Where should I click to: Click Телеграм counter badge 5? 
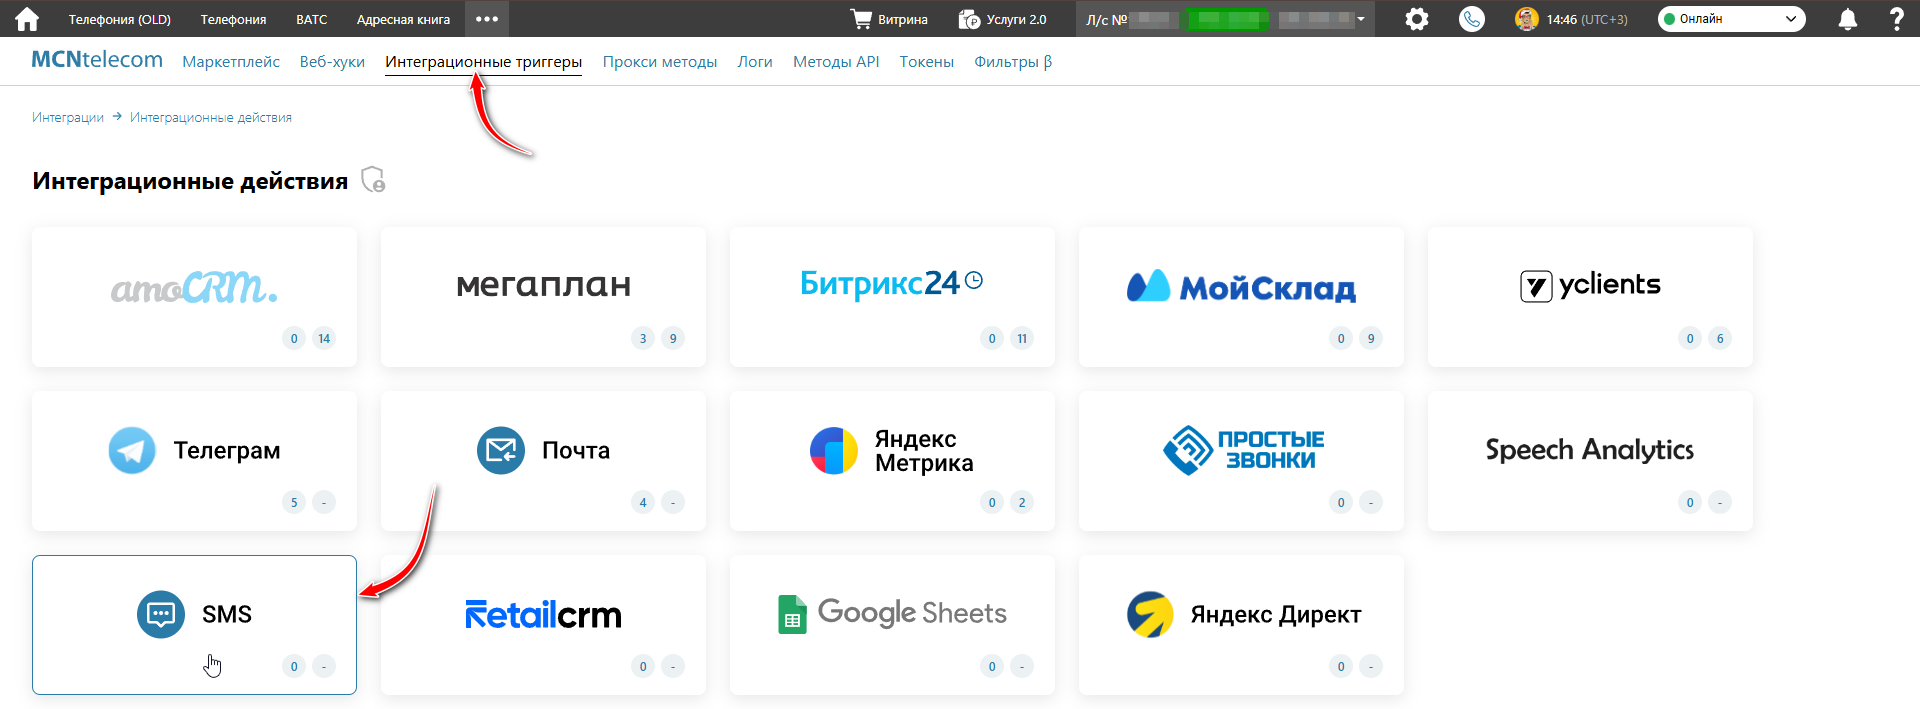[294, 502]
